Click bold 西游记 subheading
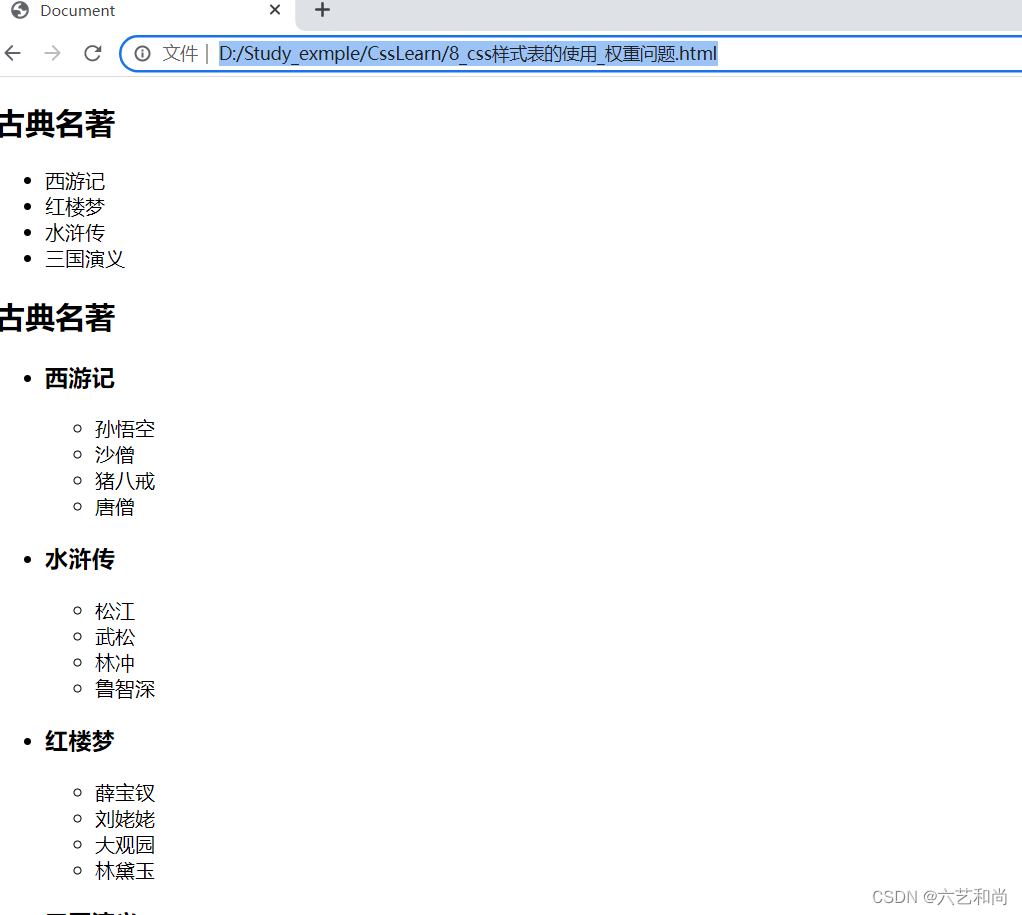Viewport: 1022px width, 915px height. (x=80, y=379)
